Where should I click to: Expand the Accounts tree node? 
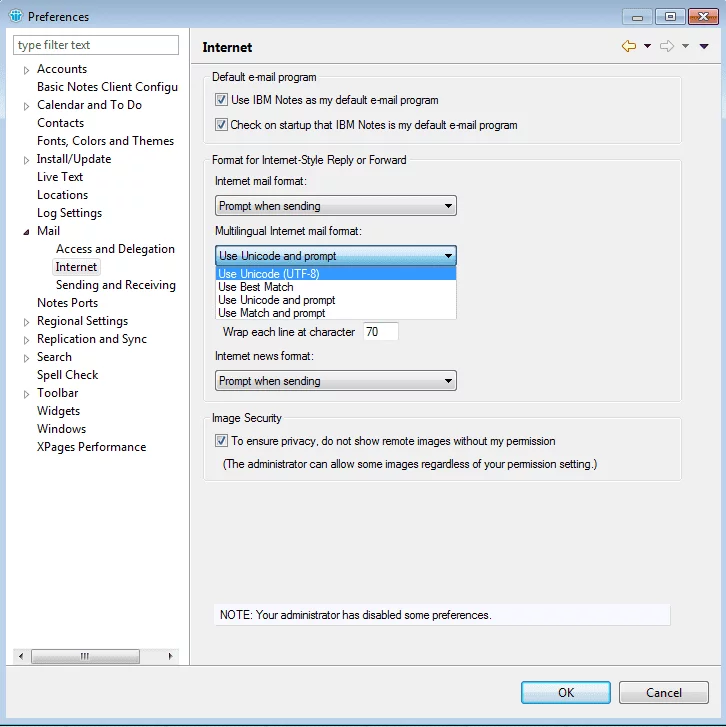point(27,70)
